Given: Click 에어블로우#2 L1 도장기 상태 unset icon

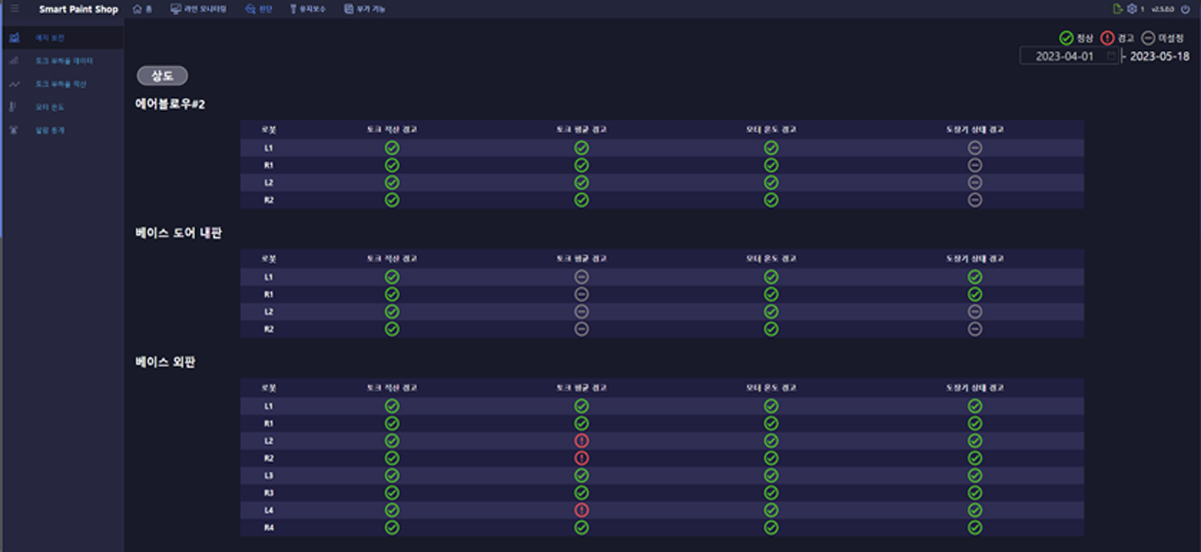Looking at the screenshot, I should click(x=975, y=148).
